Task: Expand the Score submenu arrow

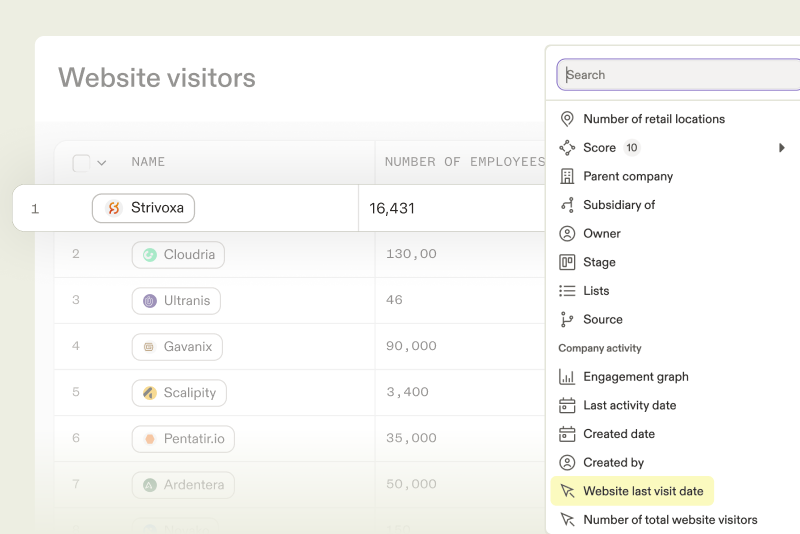Action: pyautogui.click(x=782, y=148)
